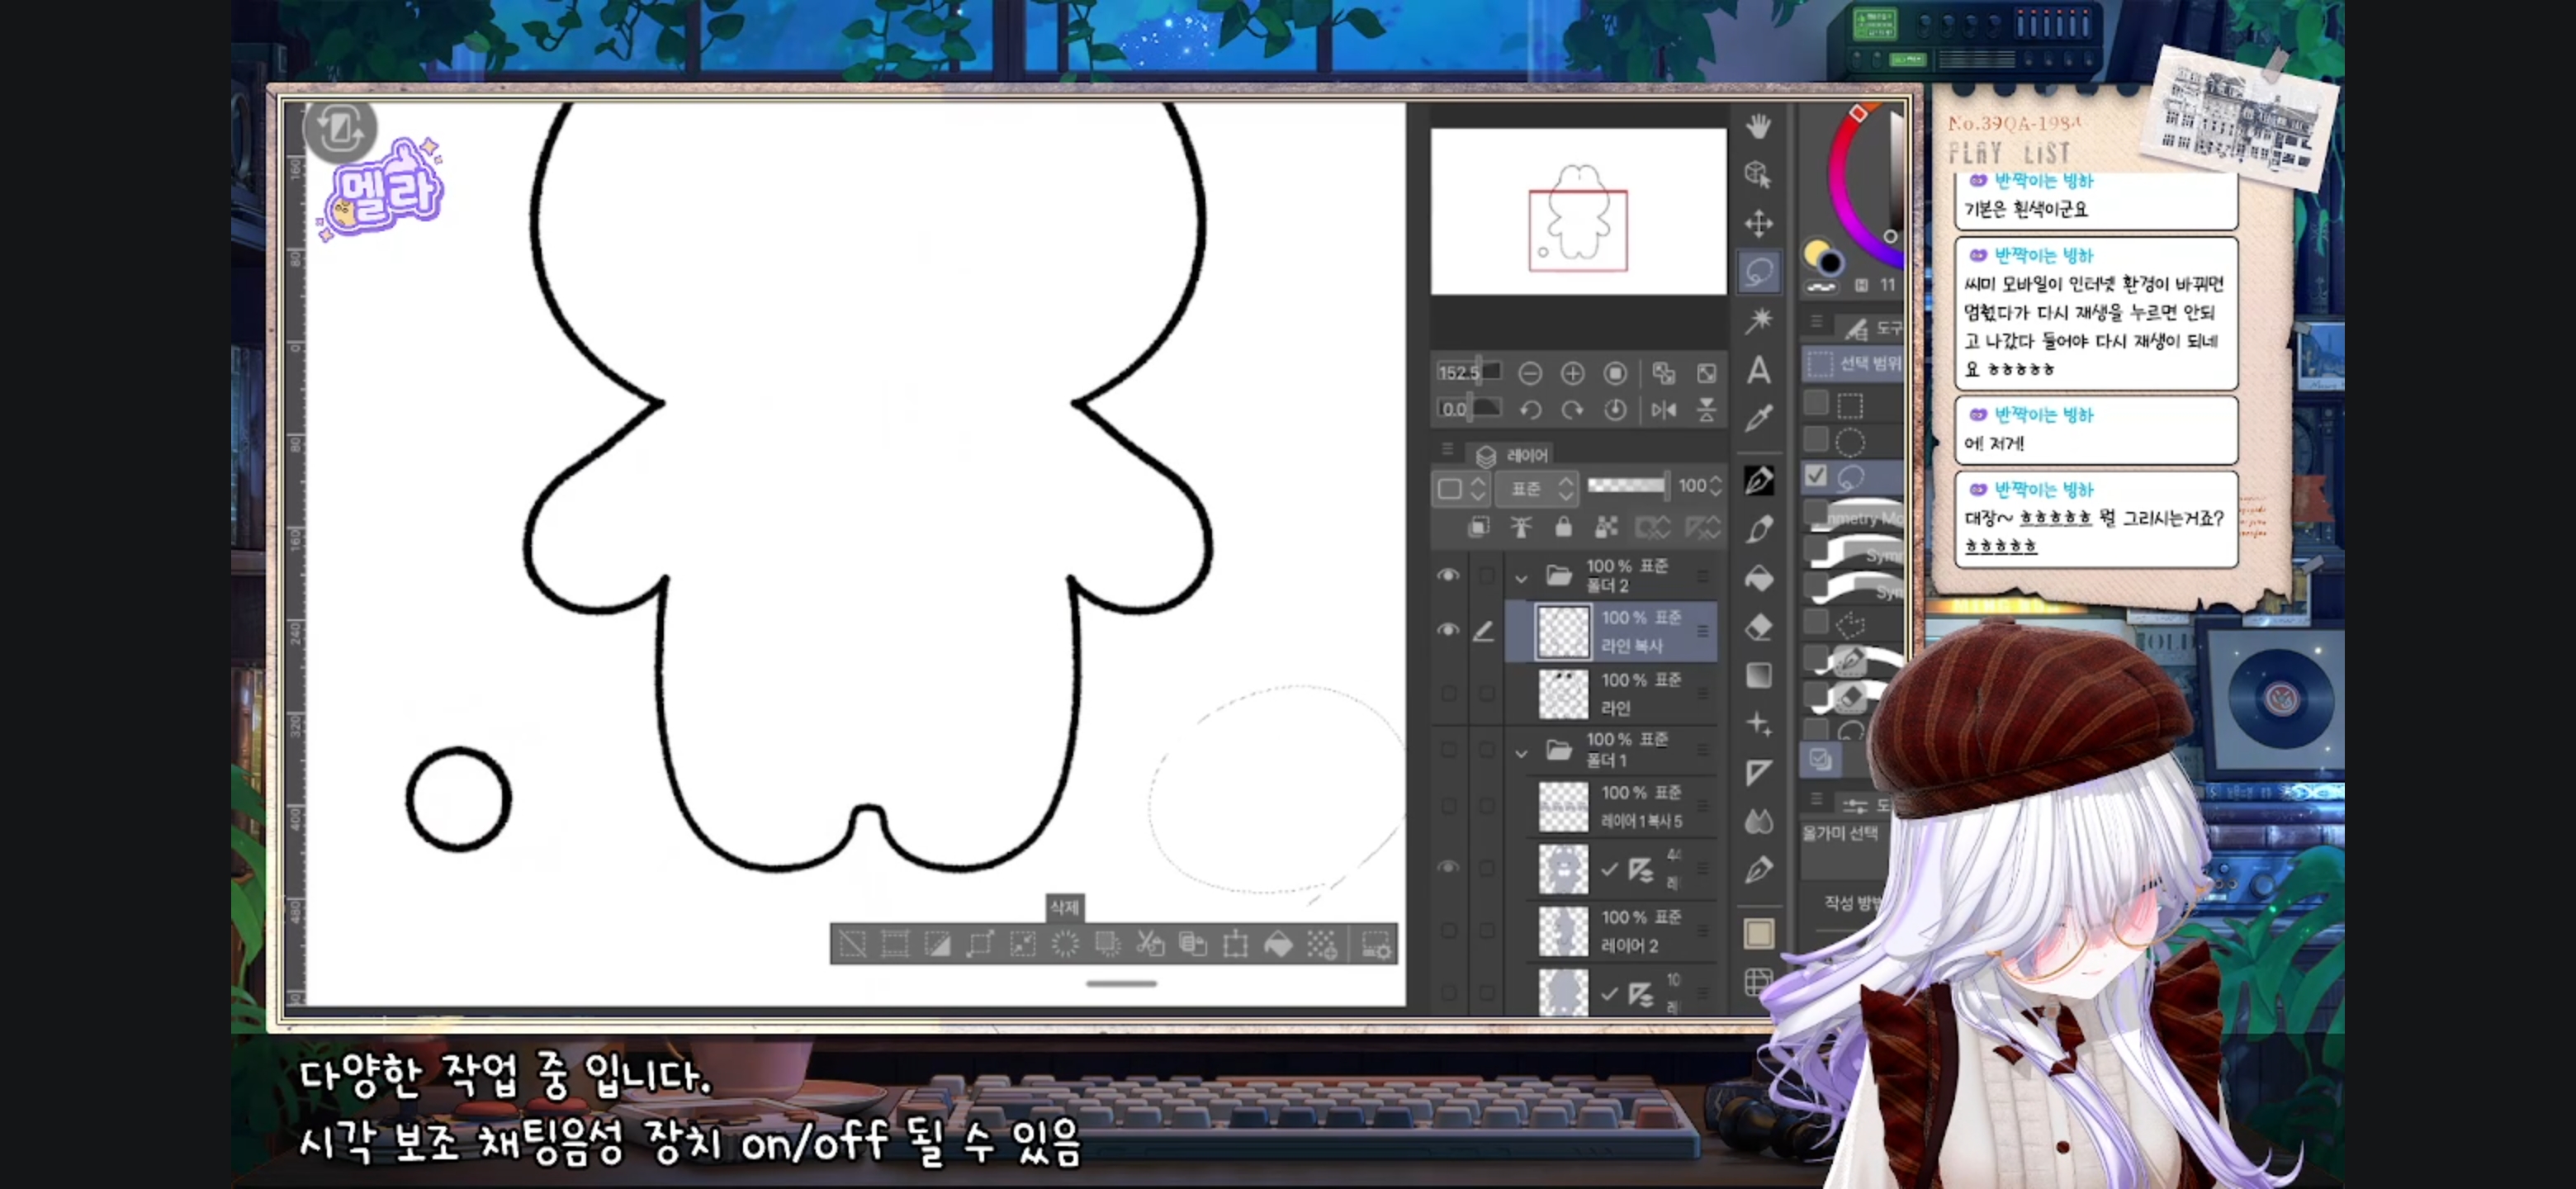Select the Gradient tool
2576x1189 pixels.
pos(1758,675)
